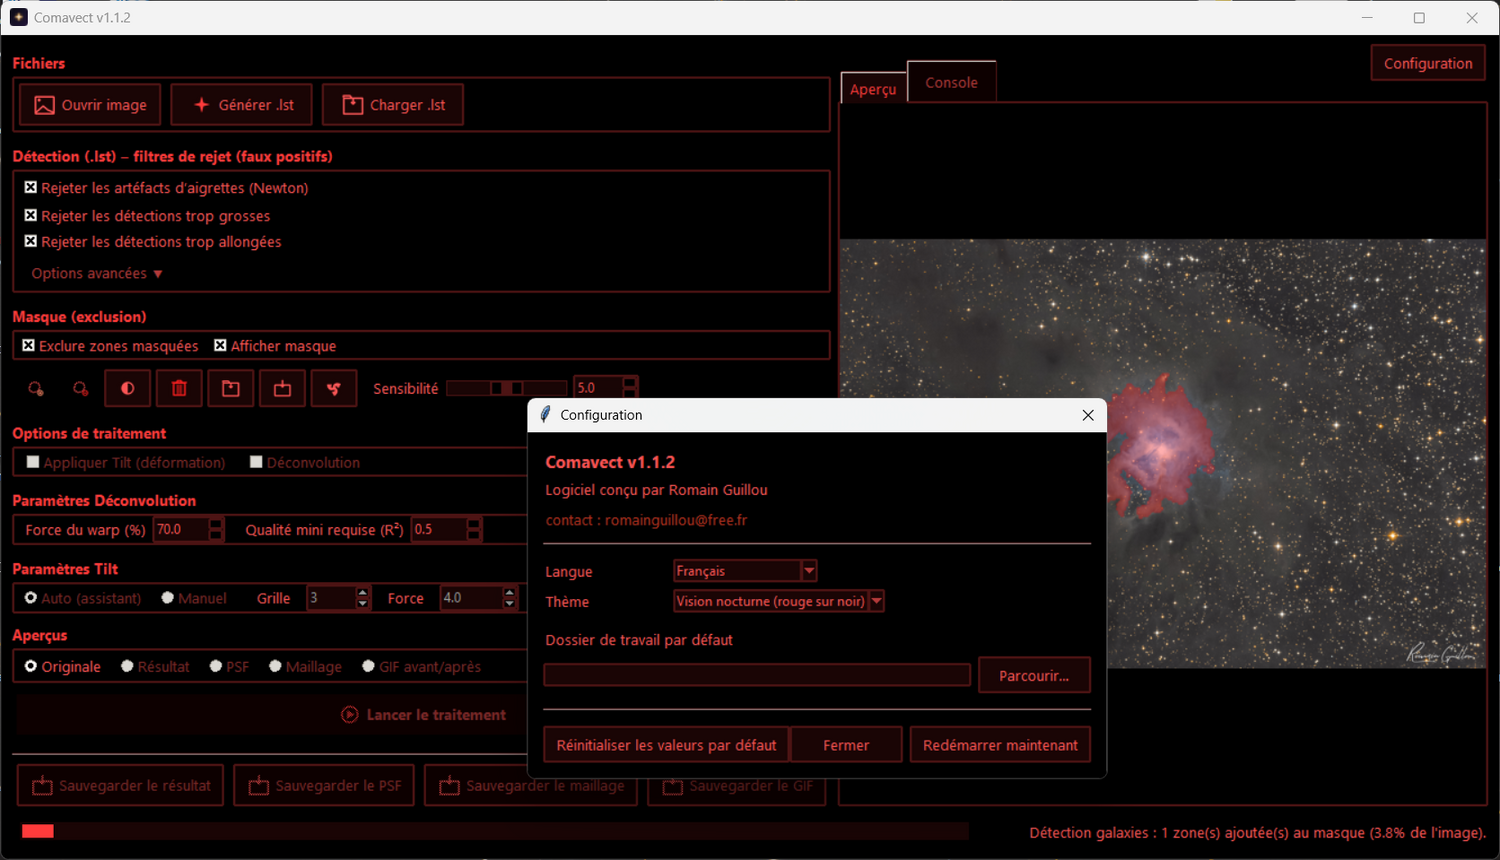Select the leftmost lasso mask tool
Screen dimensions: 1500x860
click(36, 389)
